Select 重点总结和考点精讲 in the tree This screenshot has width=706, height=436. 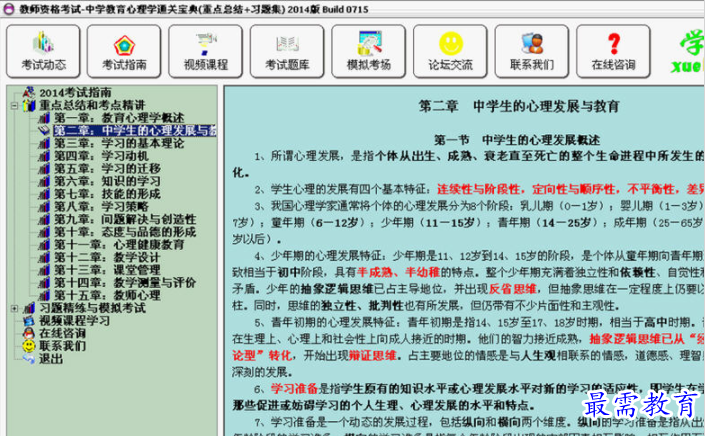coord(92,105)
